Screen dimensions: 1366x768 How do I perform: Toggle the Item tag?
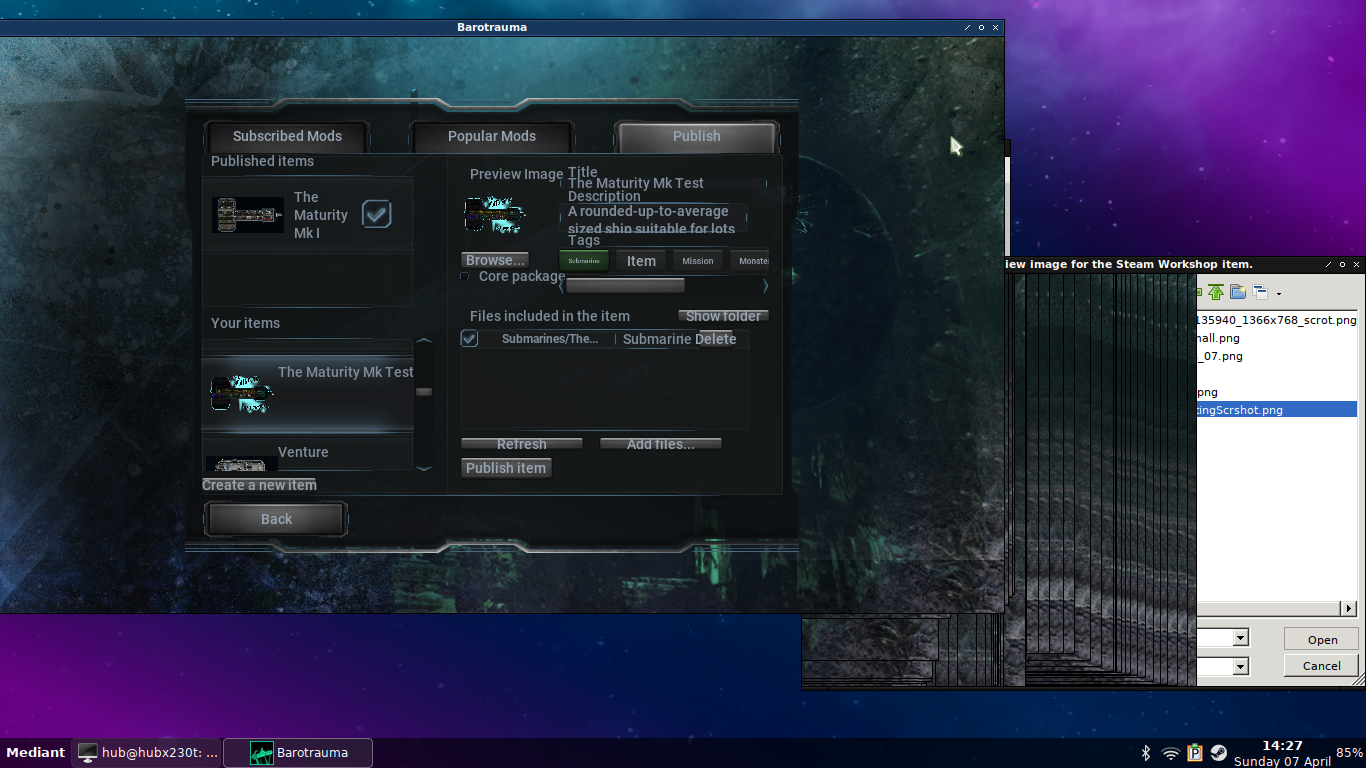pos(641,261)
